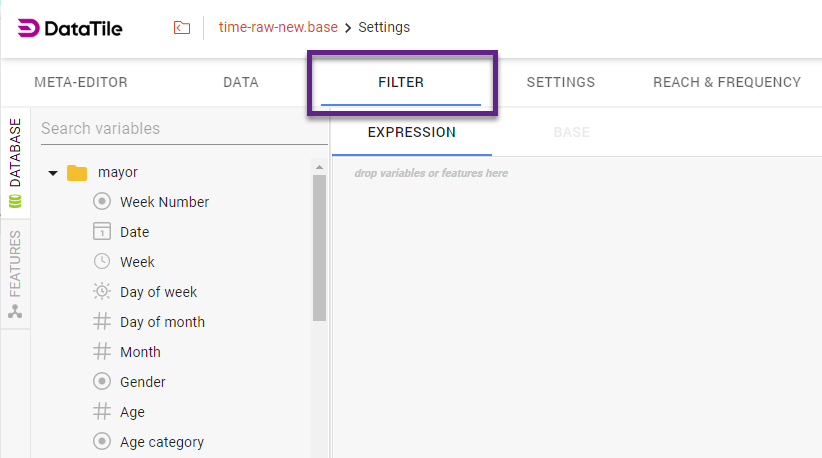Switch to the META-EDITOR tab

[x=81, y=82]
